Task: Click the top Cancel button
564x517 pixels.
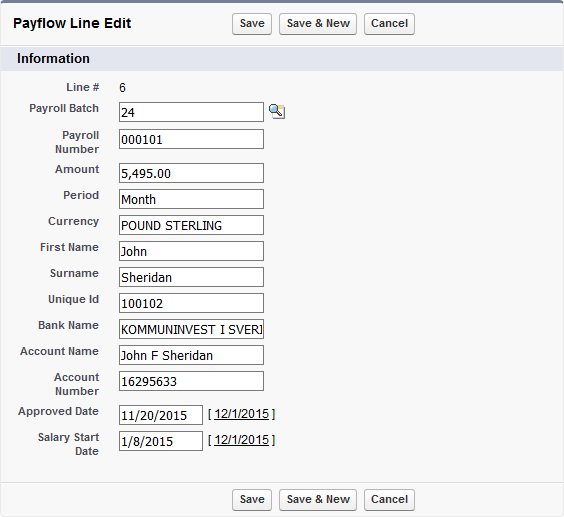Action: 389,24
